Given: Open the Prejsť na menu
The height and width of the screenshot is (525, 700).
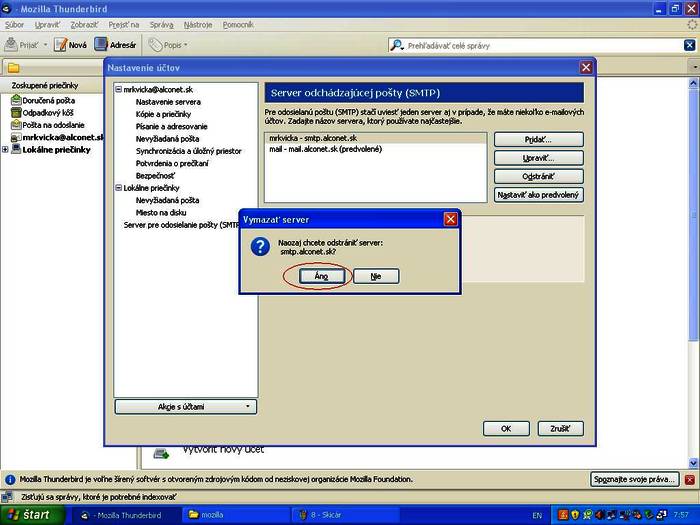Looking at the screenshot, I should (x=124, y=25).
